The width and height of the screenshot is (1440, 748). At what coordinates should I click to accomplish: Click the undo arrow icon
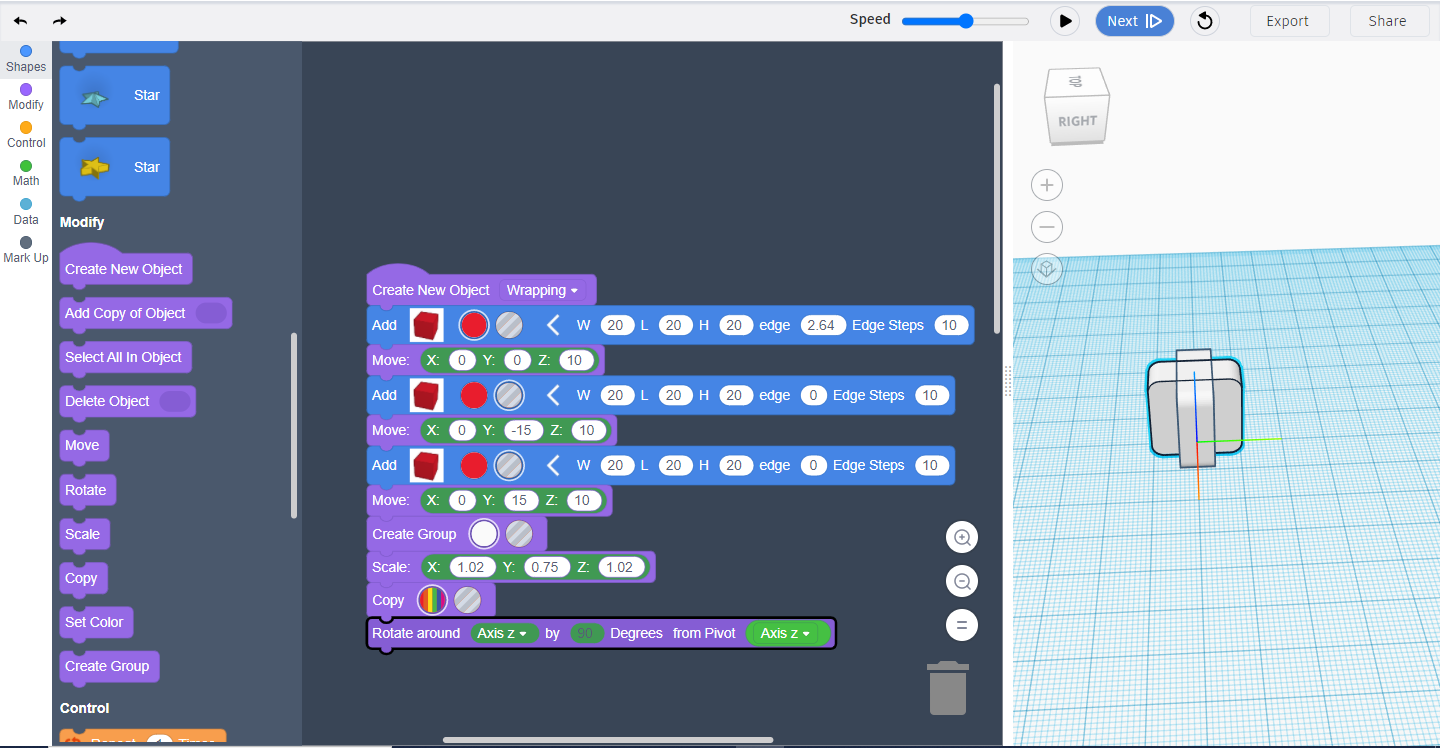tap(20, 21)
